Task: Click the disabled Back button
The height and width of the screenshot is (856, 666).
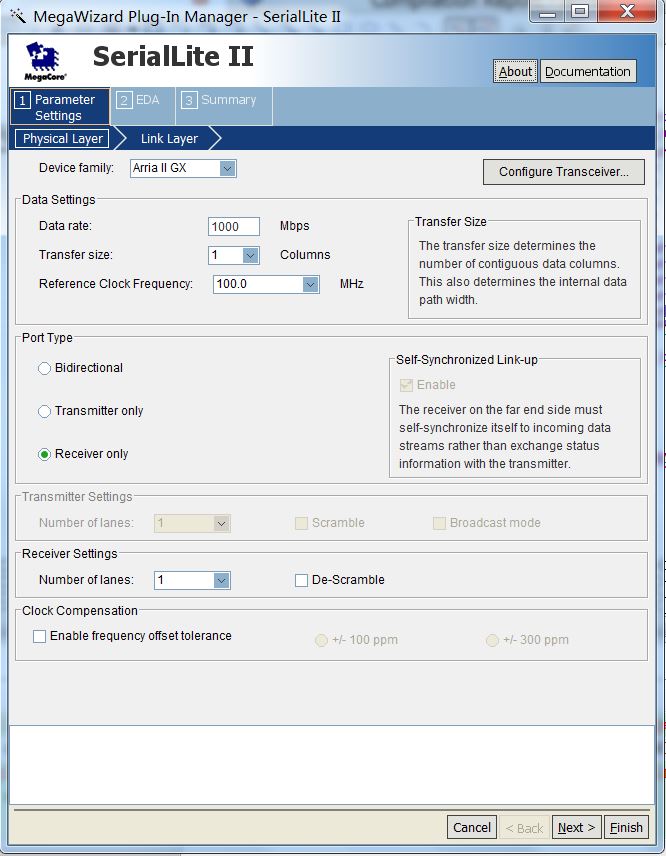Action: tap(524, 828)
